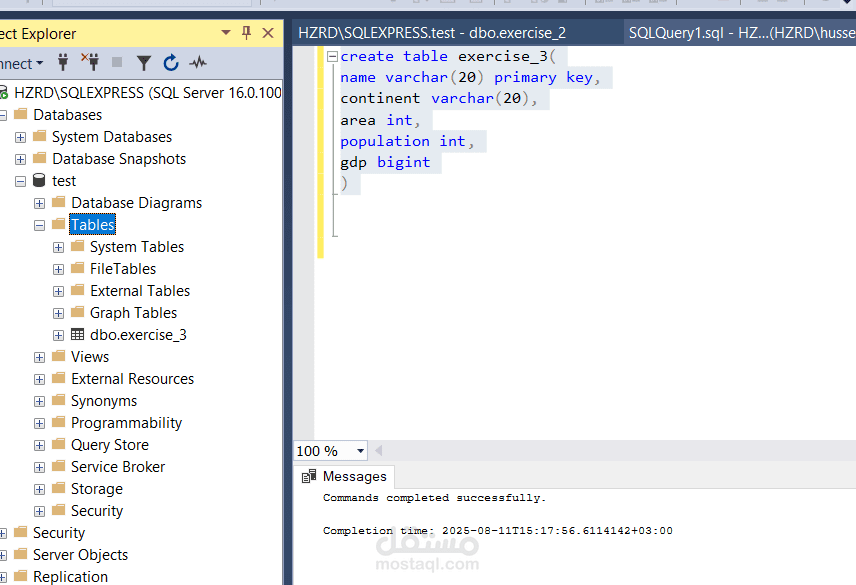This screenshot has height=585, width=856.
Task: Click the Query Store folder icon
Action: pos(58,444)
